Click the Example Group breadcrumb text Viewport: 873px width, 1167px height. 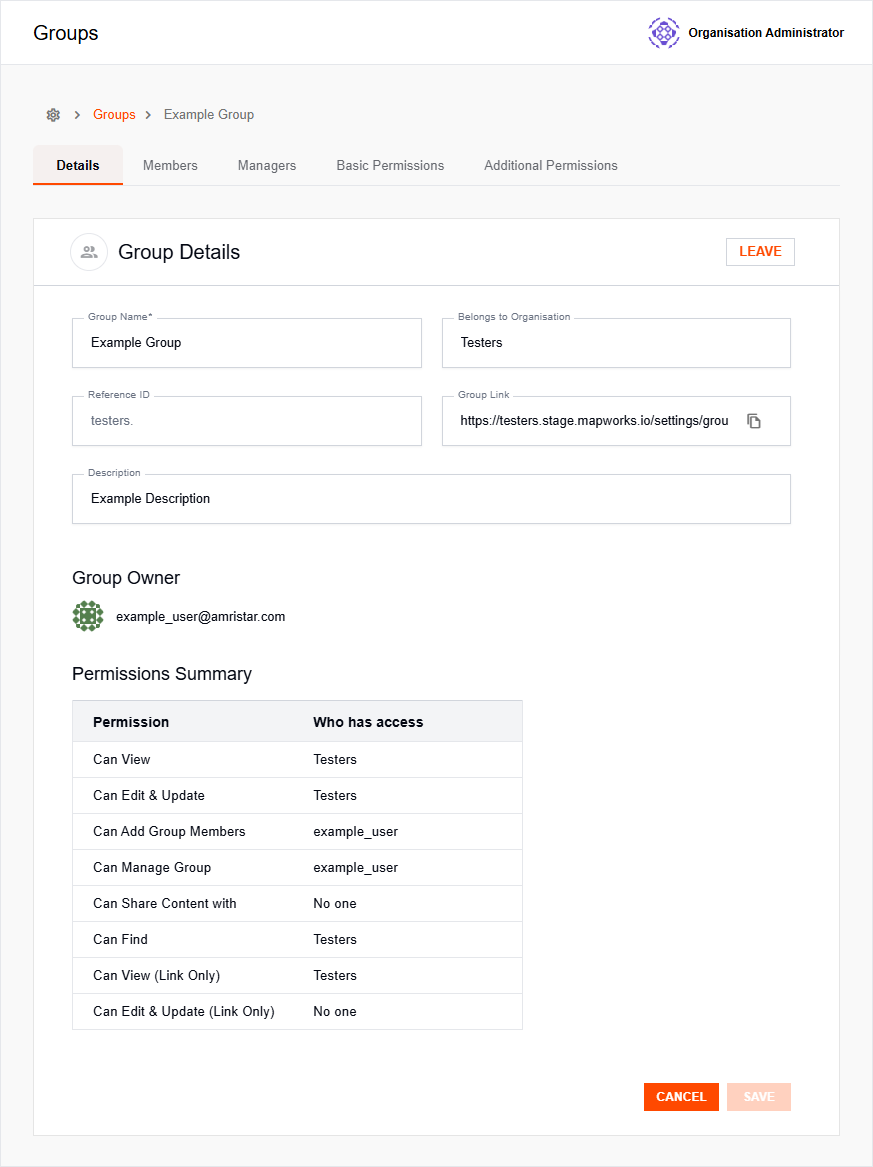click(209, 115)
